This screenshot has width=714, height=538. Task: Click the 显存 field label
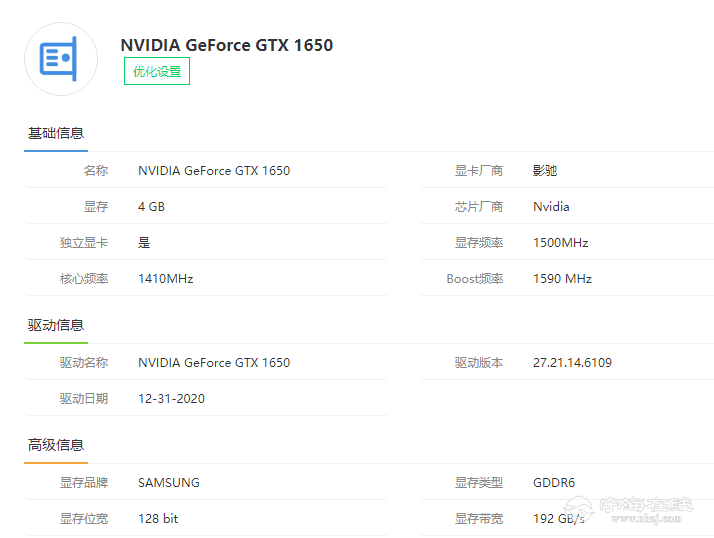point(96,207)
